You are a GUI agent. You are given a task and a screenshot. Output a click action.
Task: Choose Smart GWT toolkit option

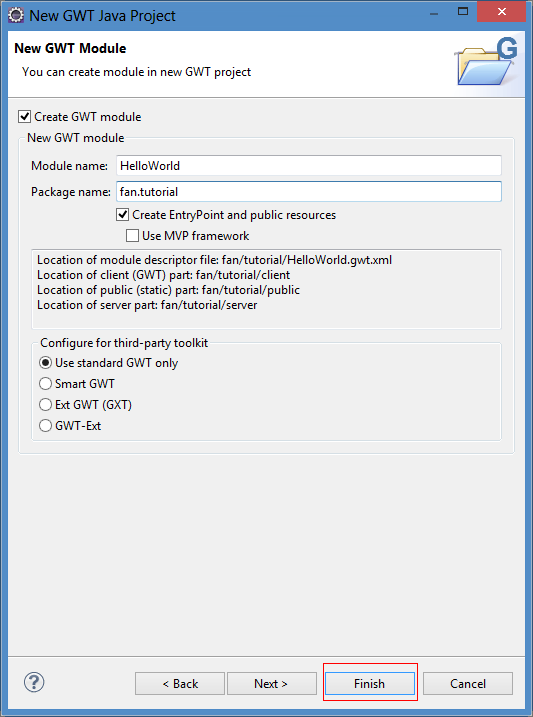tap(45, 383)
